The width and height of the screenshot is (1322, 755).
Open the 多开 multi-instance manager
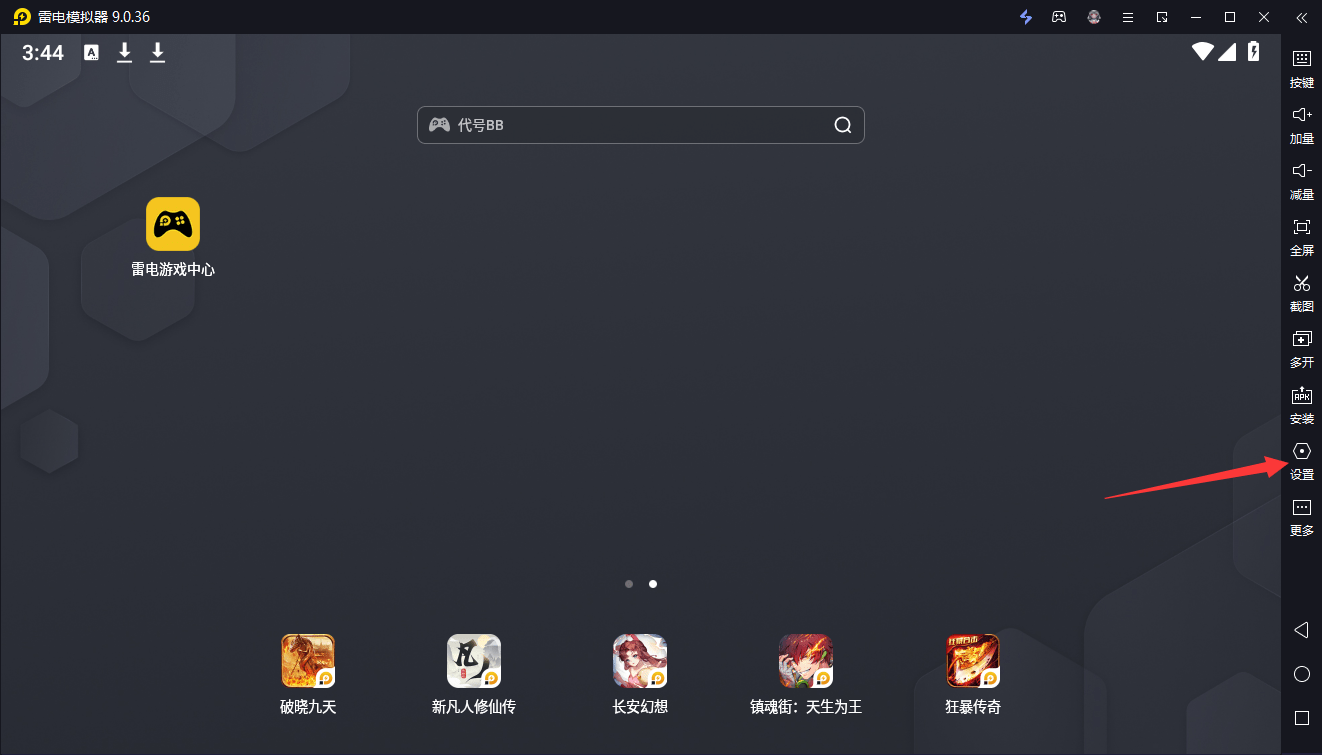(x=1301, y=346)
